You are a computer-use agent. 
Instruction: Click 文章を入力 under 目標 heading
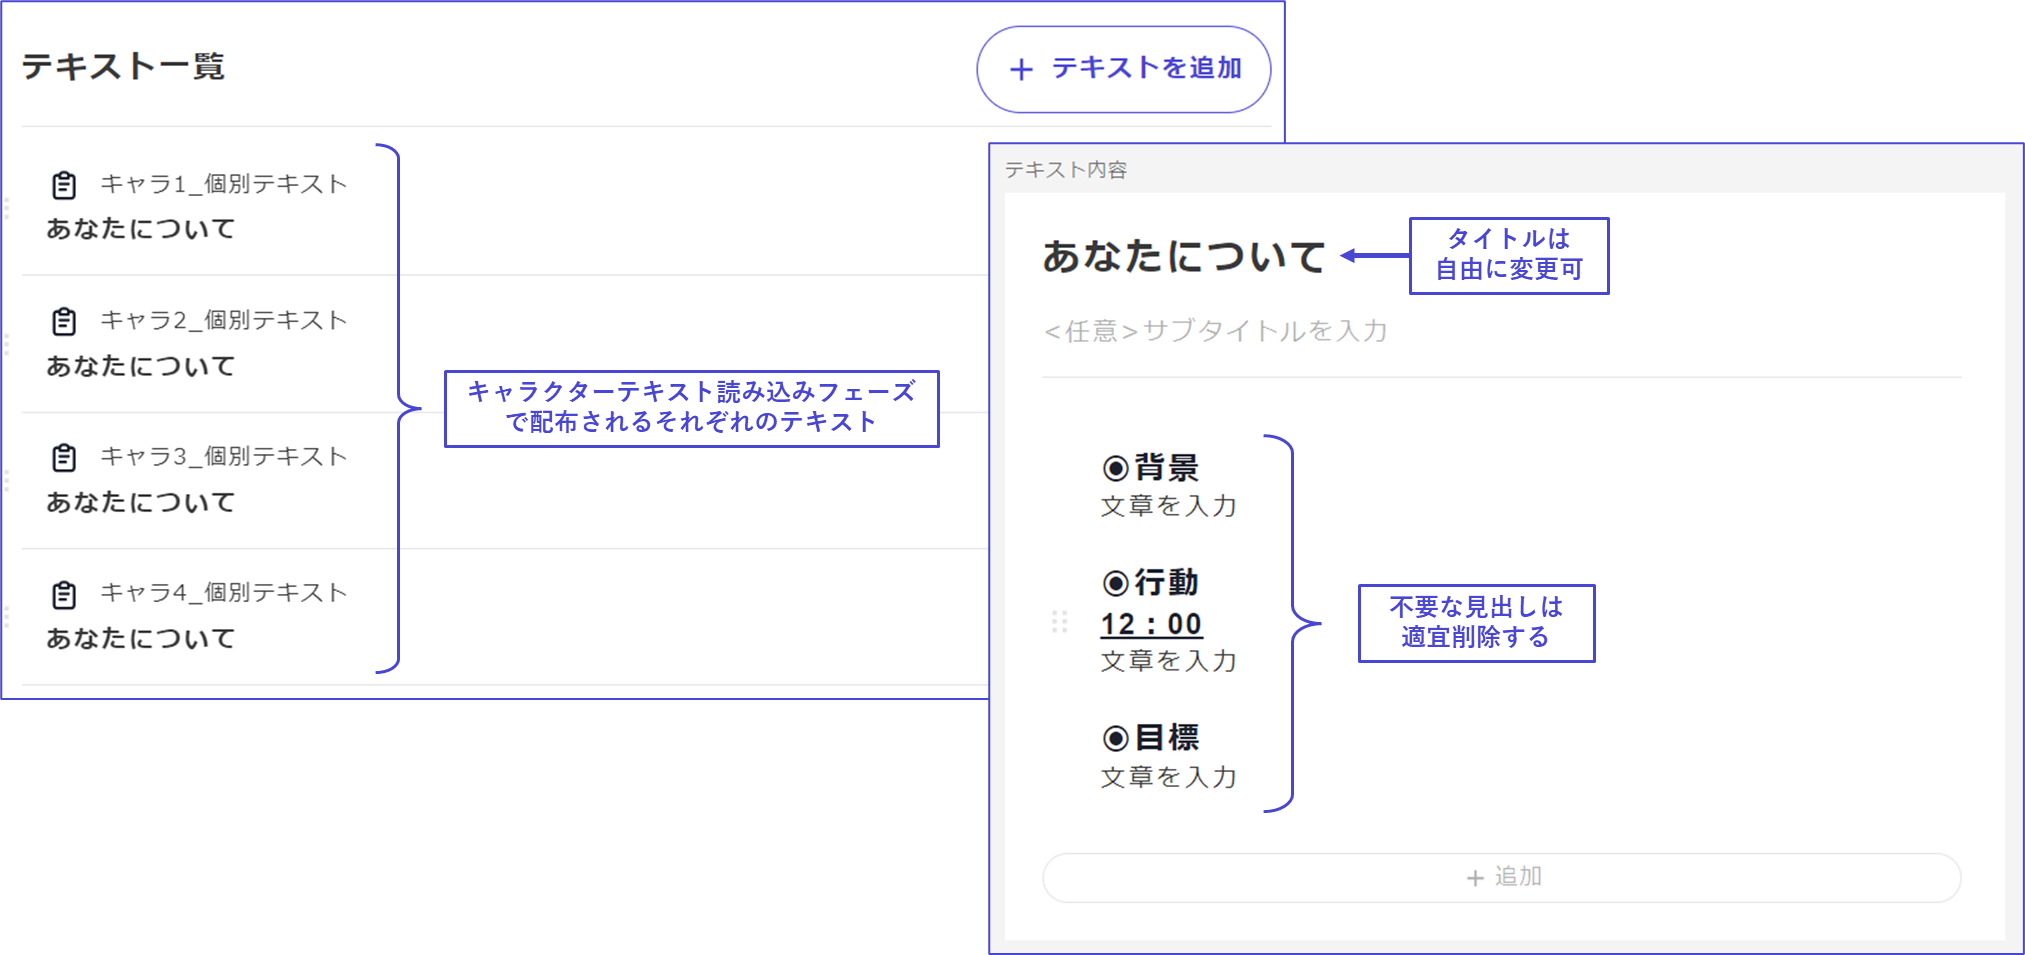[x=1168, y=777]
